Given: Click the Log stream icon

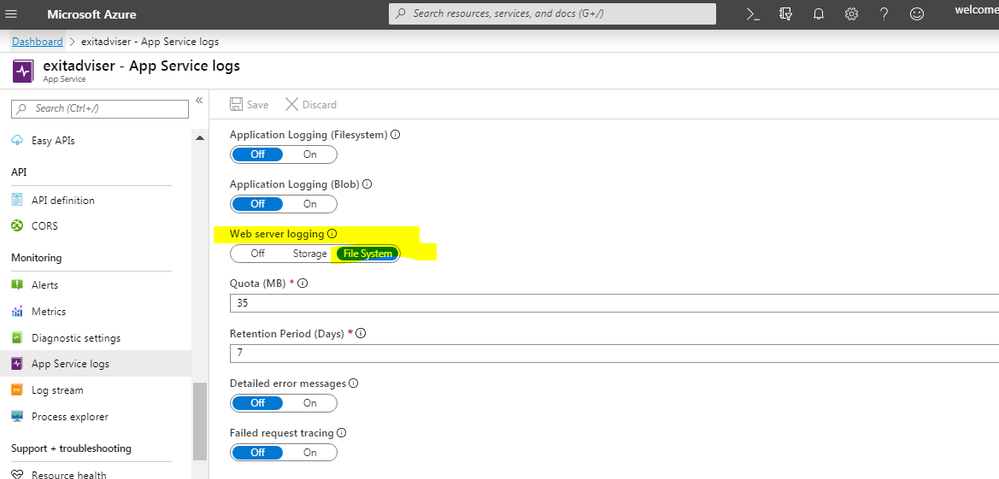Looking at the screenshot, I should point(18,390).
